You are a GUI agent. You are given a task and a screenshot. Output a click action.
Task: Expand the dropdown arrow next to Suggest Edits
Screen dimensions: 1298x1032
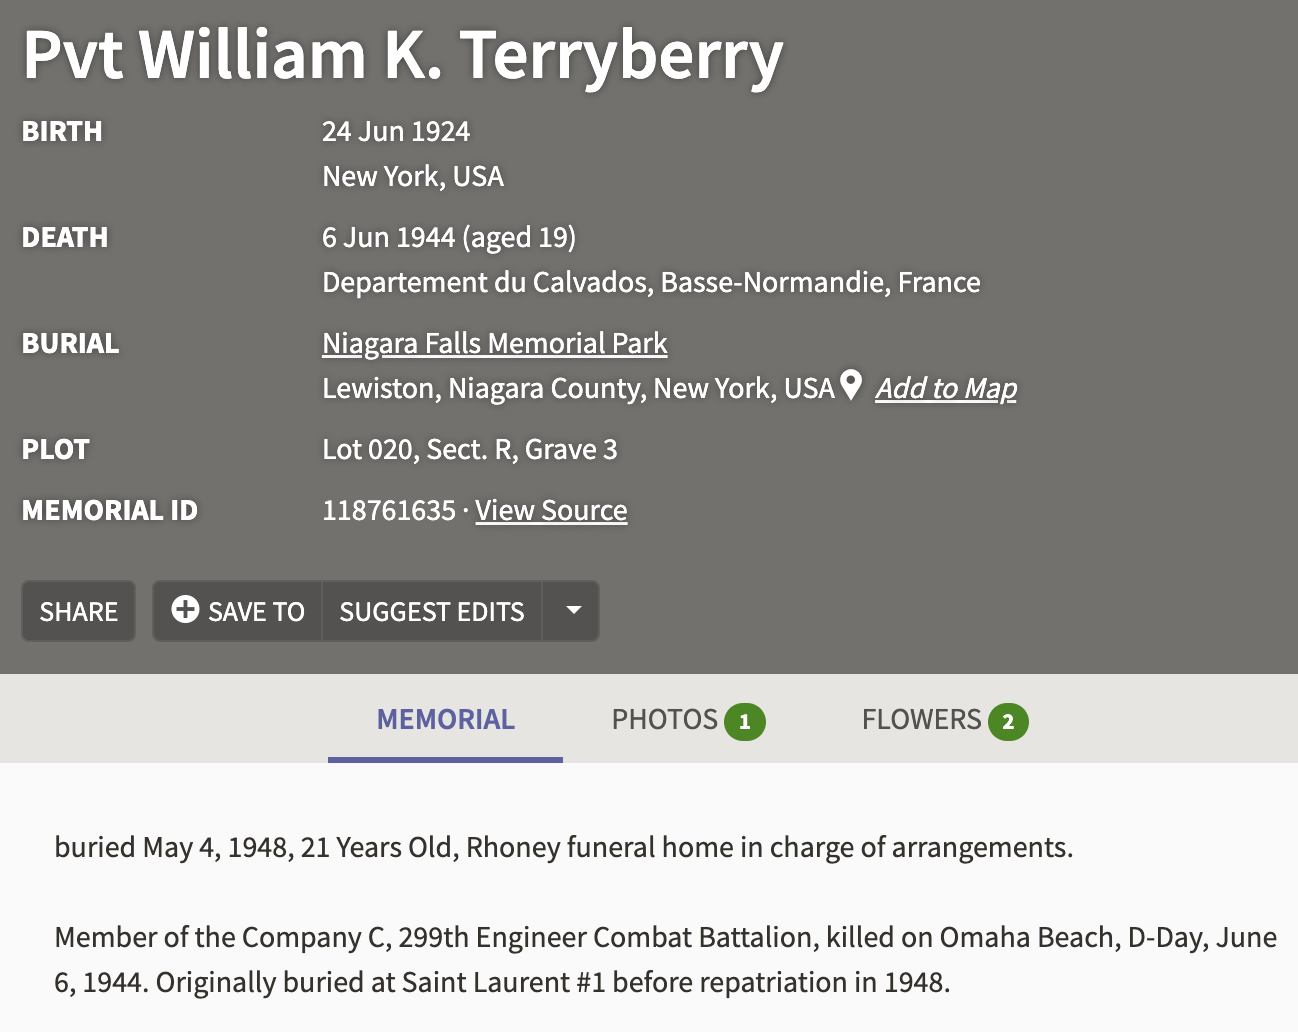pos(573,610)
